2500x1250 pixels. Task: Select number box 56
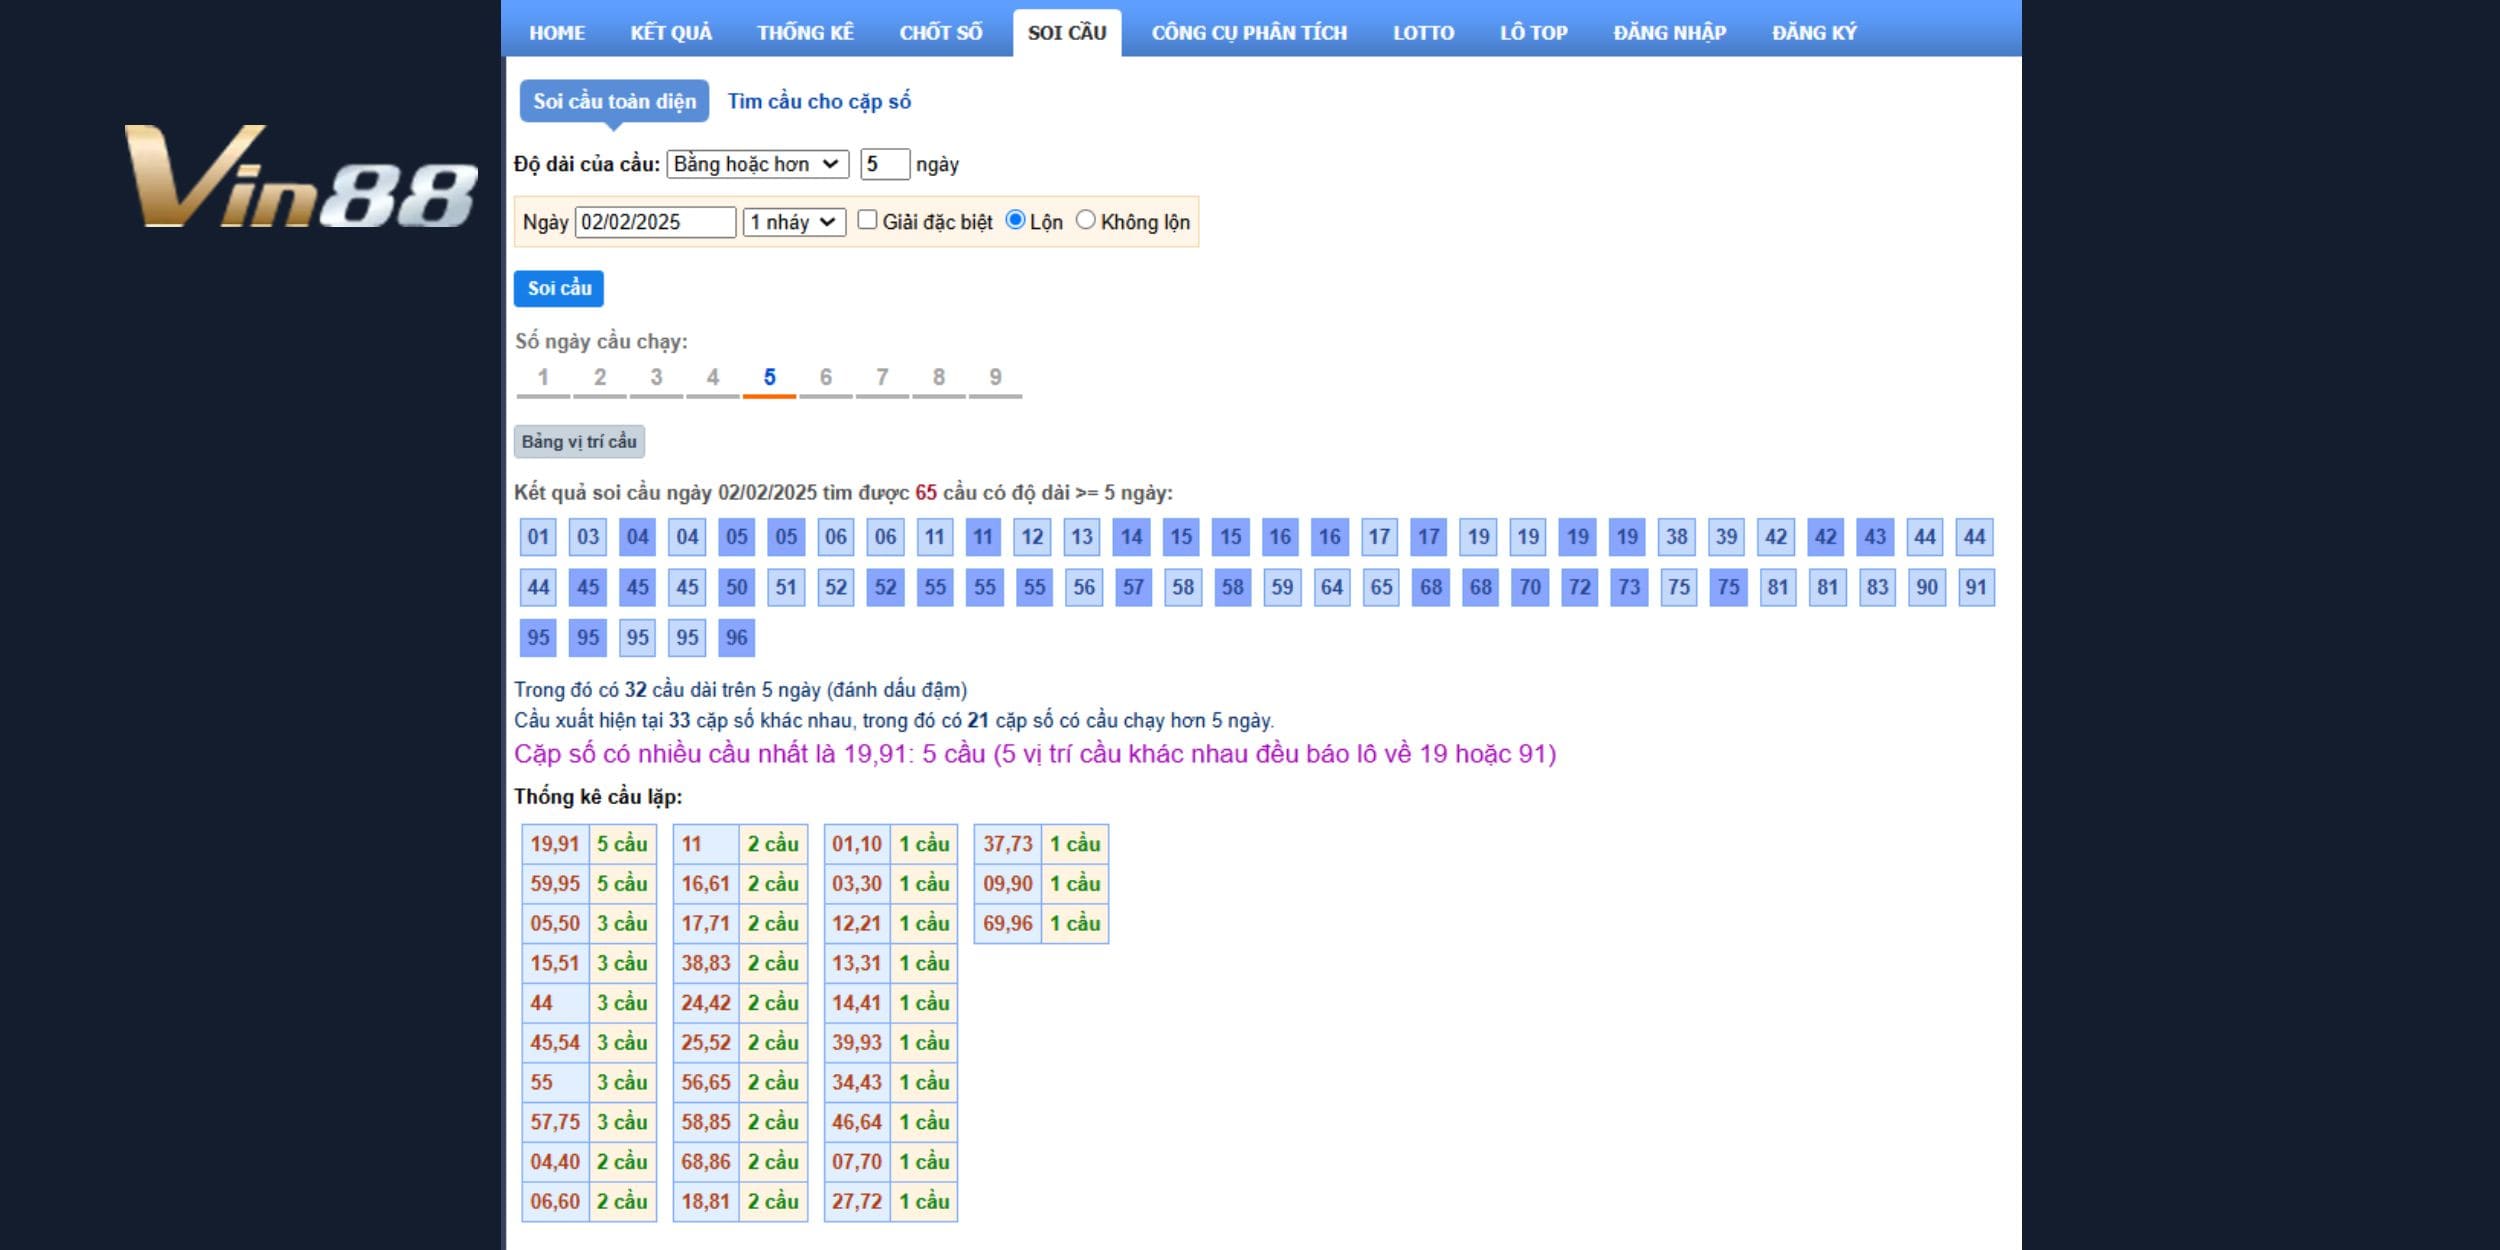point(1084,587)
